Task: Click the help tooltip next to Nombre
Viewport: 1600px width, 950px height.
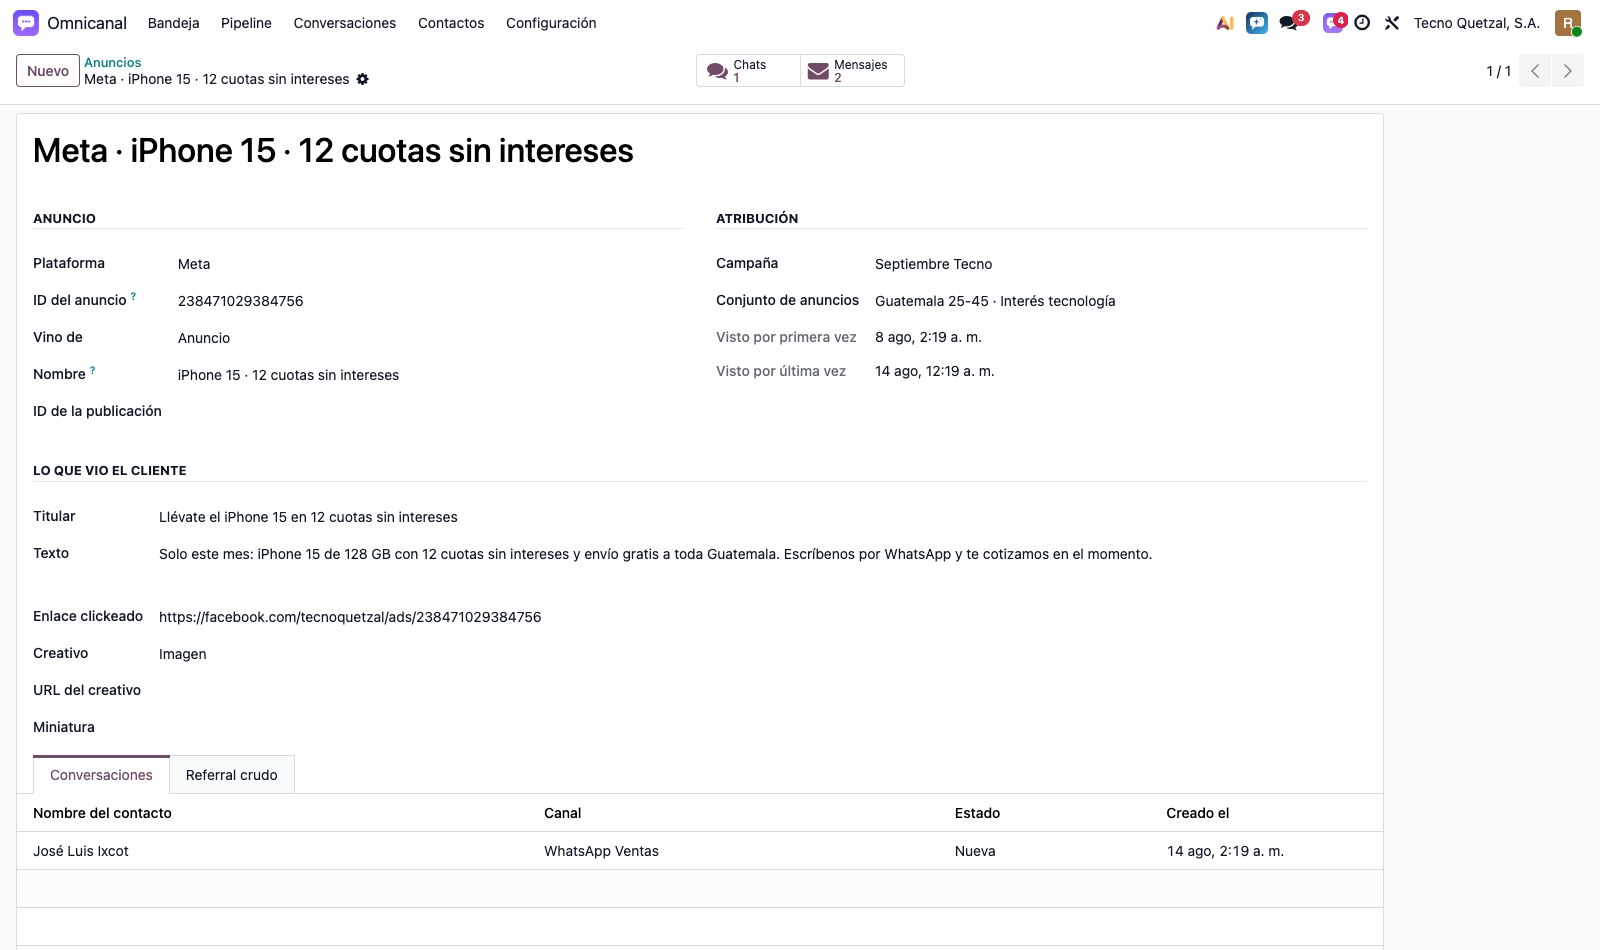Action: pyautogui.click(x=92, y=371)
